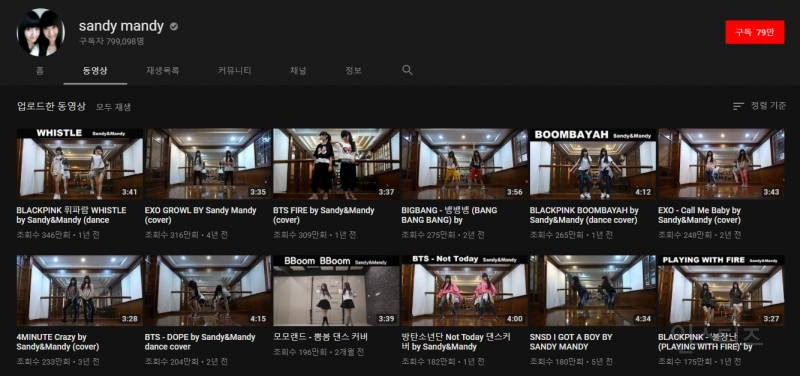Click the 3:37 duration badge on BTS FIRE
The height and width of the screenshot is (376, 800).
tap(386, 192)
